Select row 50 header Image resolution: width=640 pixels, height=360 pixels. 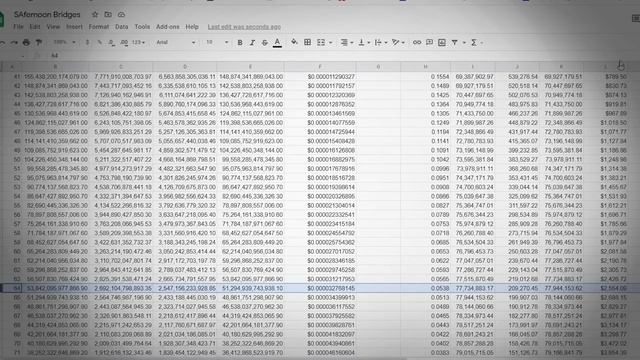[x=11, y=159]
